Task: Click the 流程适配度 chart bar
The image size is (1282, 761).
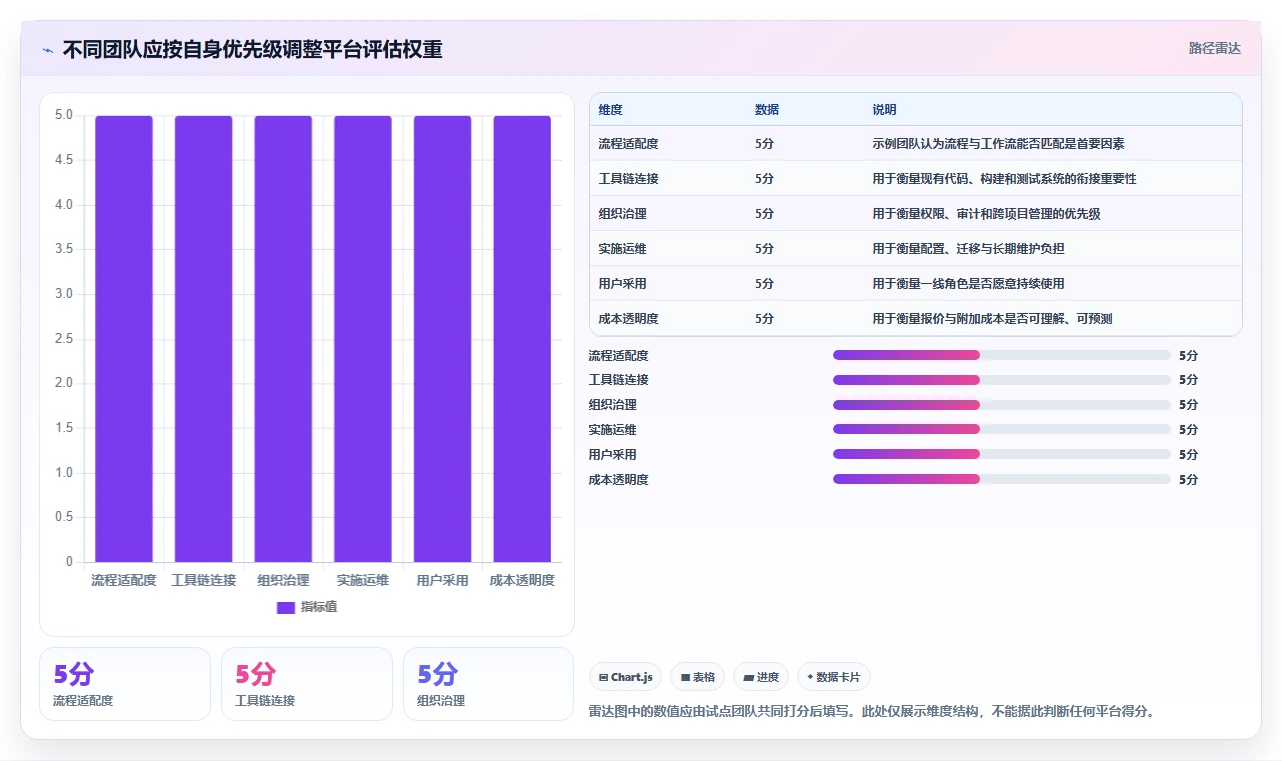Action: point(124,338)
